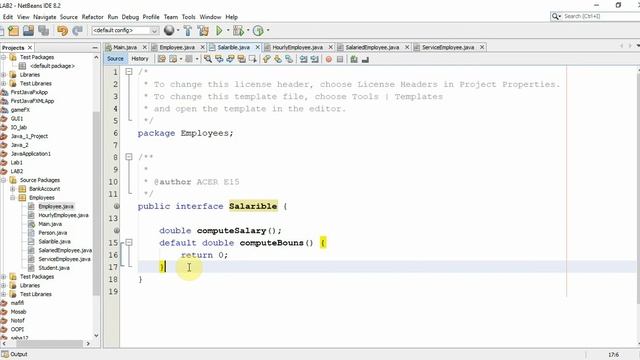The height and width of the screenshot is (360, 640).
Task: Select Student.java in Projects tree
Action: pos(54,268)
